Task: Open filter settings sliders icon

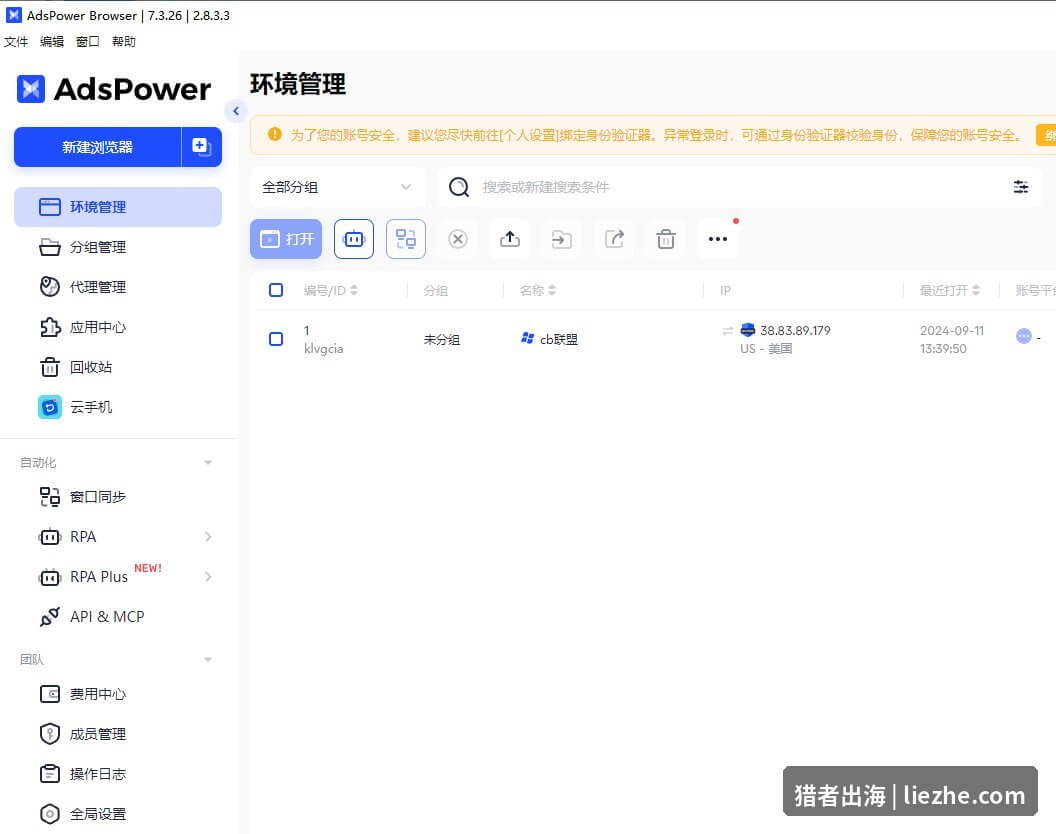Action: (x=1021, y=187)
